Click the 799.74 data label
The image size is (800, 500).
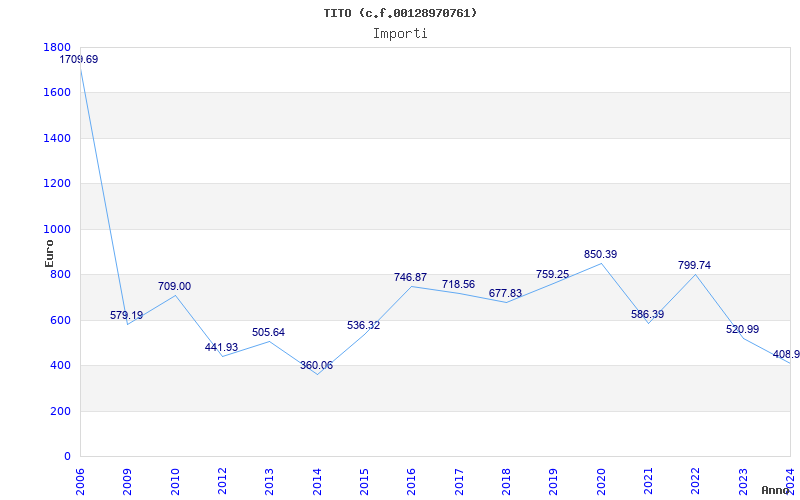tap(695, 266)
